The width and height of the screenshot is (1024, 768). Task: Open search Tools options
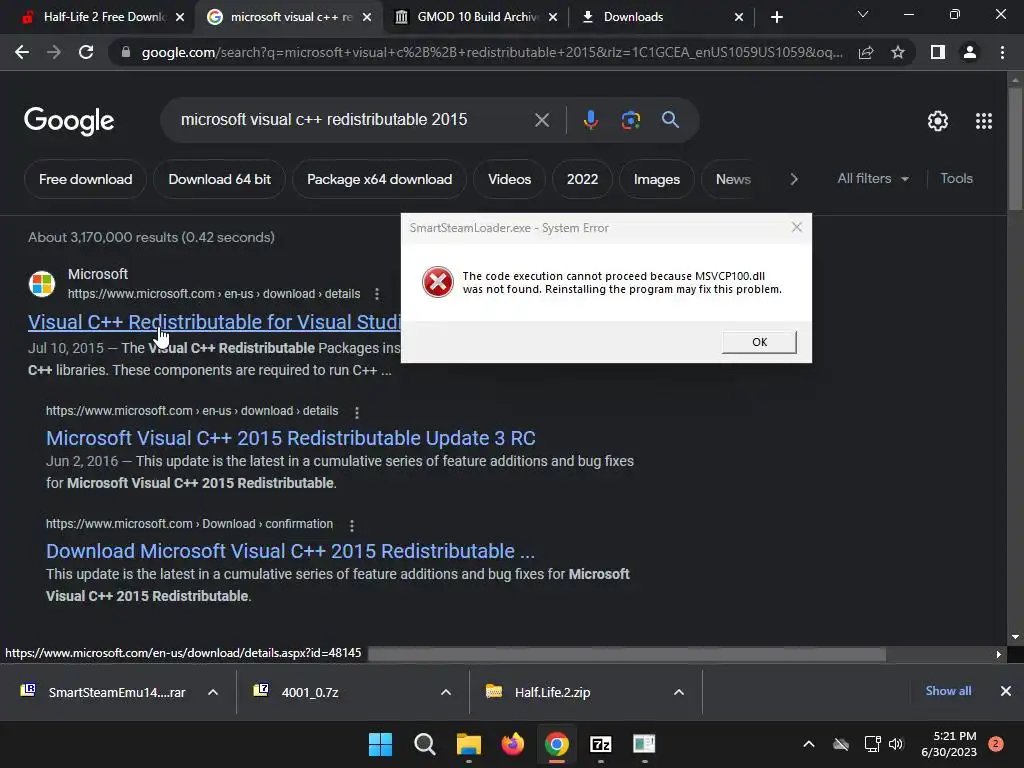(957, 178)
